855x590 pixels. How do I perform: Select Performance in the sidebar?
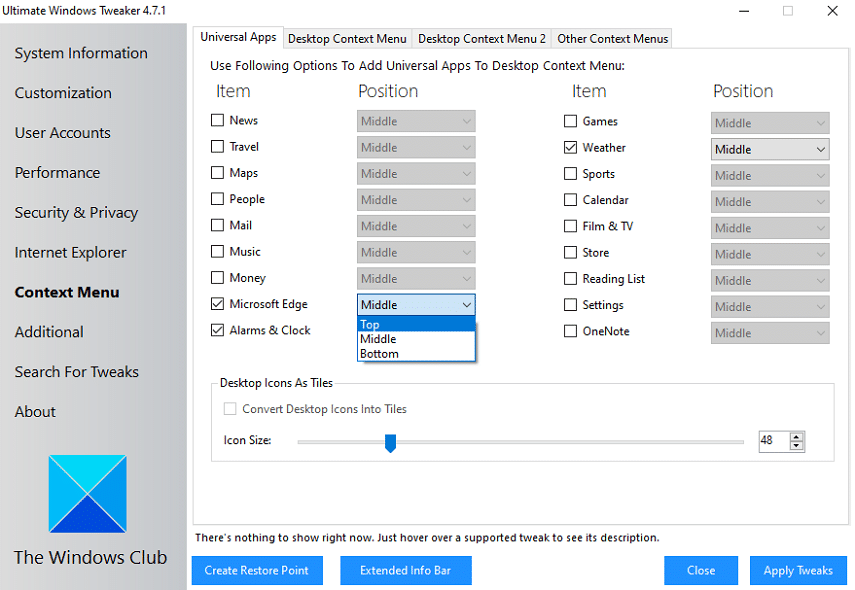tap(57, 172)
